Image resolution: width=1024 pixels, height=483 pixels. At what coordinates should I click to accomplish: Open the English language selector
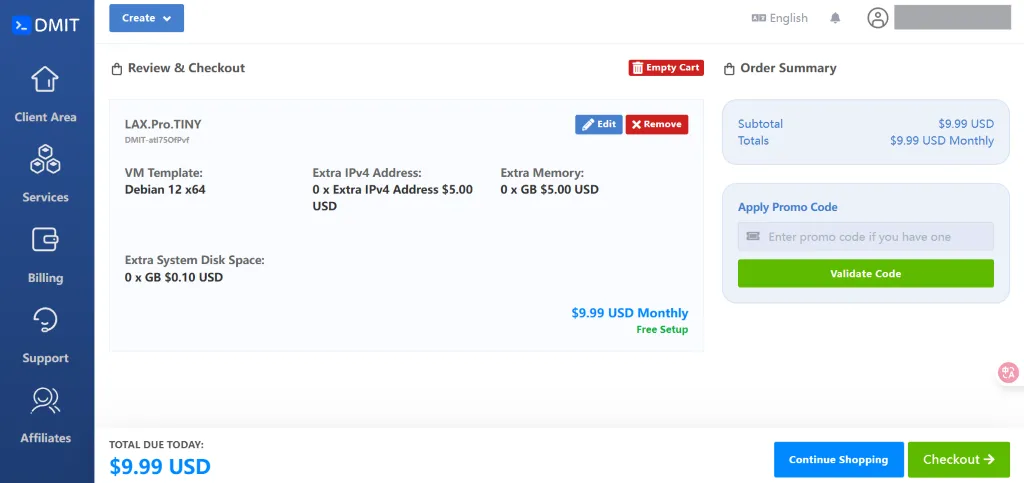[x=779, y=18]
